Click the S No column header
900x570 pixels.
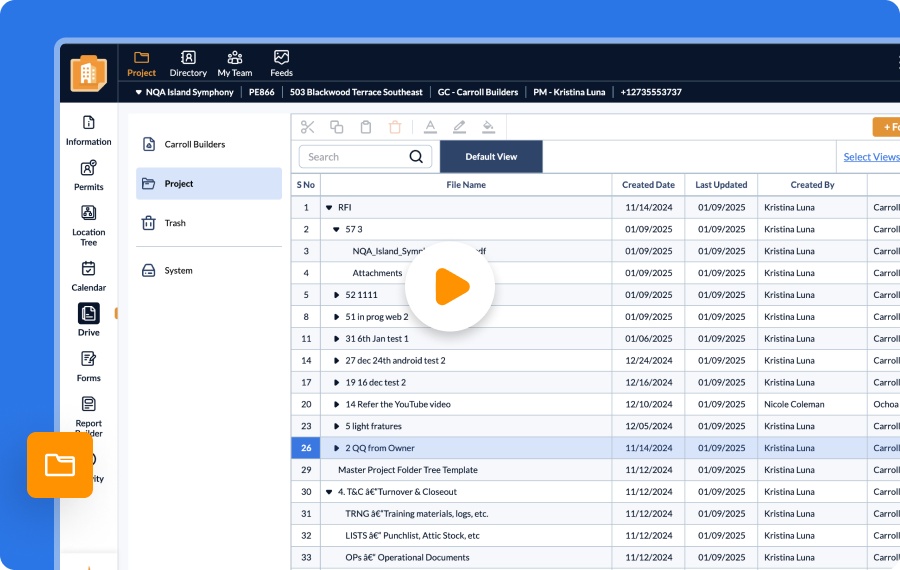tap(305, 185)
